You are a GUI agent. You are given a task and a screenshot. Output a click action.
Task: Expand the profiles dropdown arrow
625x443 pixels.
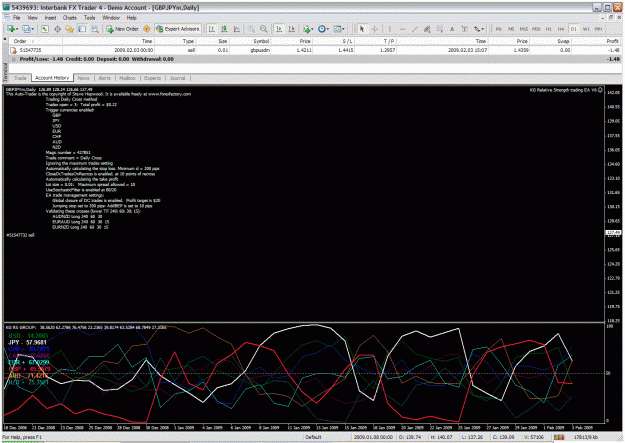click(x=32, y=29)
